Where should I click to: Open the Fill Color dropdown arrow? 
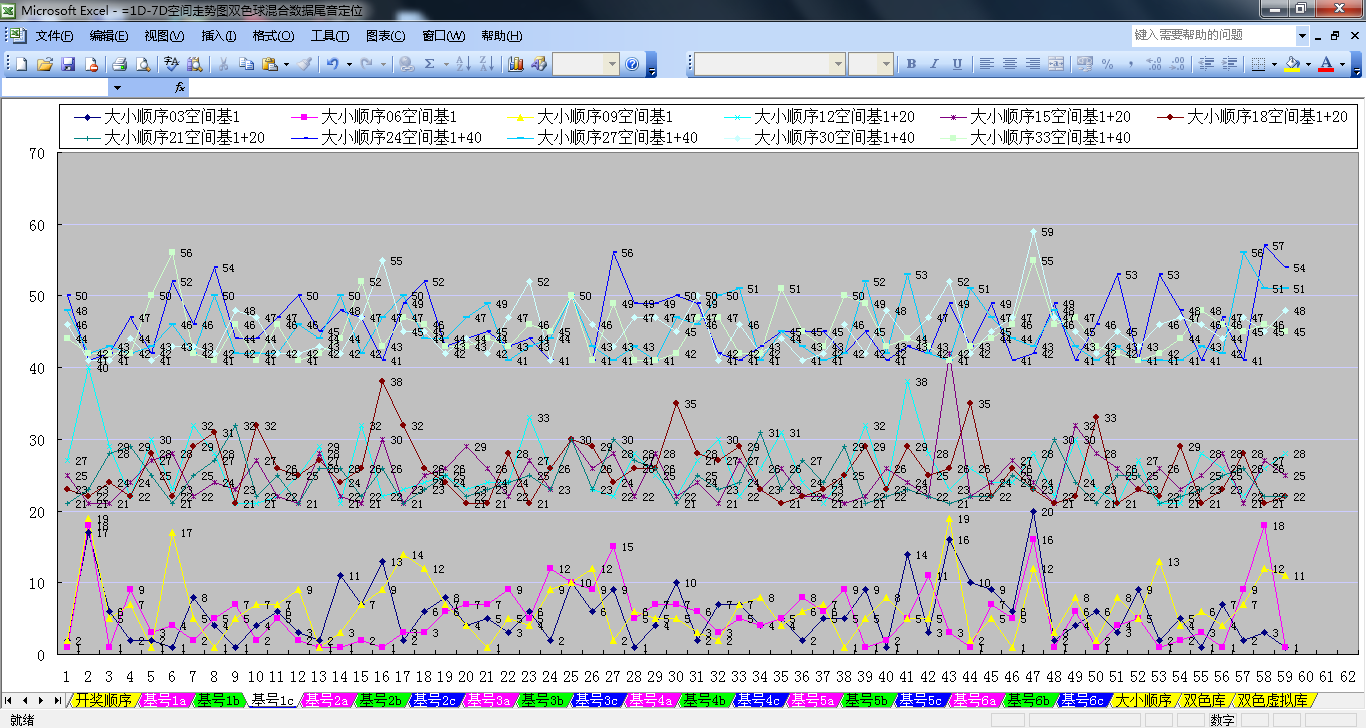[x=1308, y=64]
